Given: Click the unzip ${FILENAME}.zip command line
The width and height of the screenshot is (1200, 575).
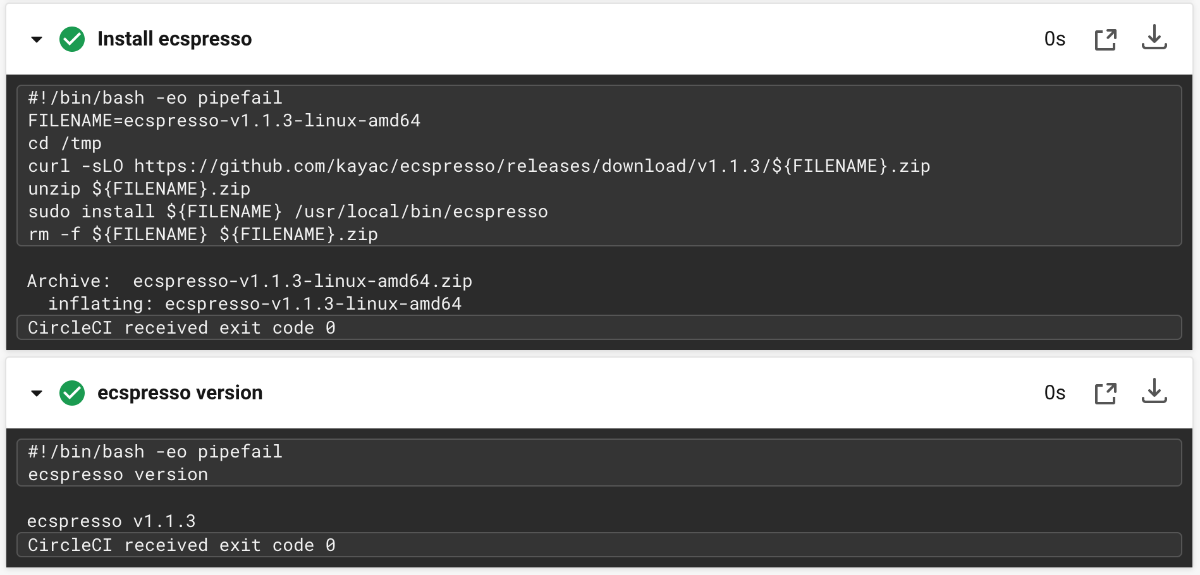Looking at the screenshot, I should [139, 189].
